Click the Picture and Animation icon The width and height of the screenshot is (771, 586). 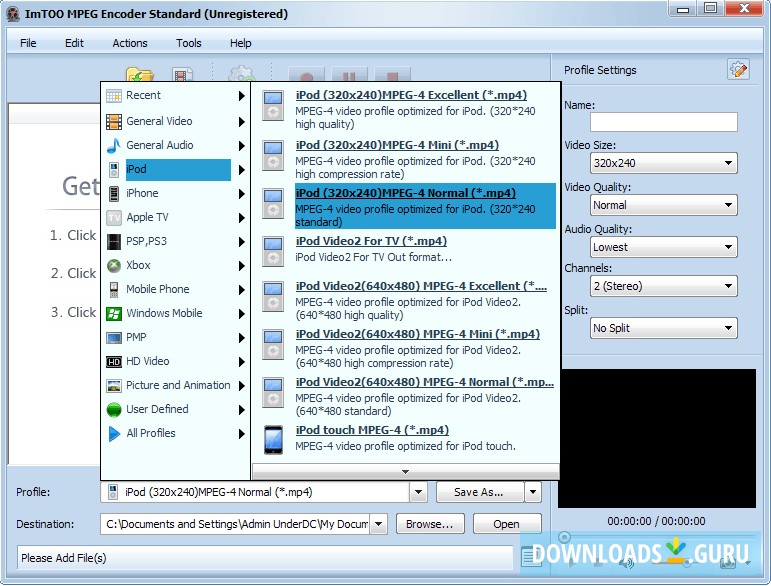pyautogui.click(x=114, y=386)
